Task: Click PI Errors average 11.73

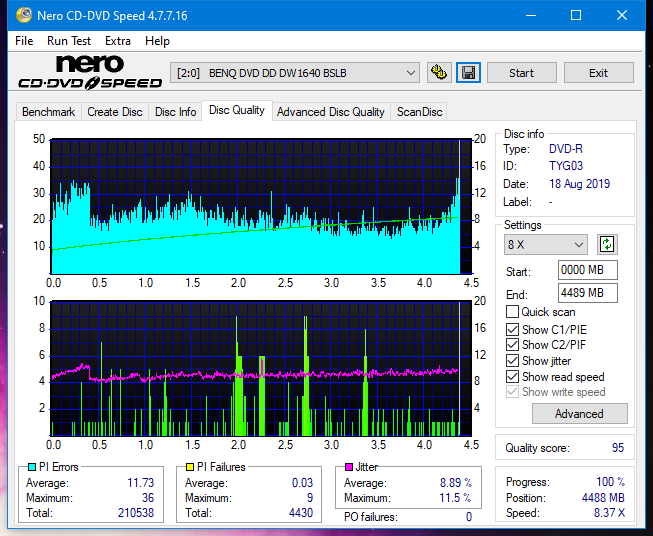Action: coord(140,482)
